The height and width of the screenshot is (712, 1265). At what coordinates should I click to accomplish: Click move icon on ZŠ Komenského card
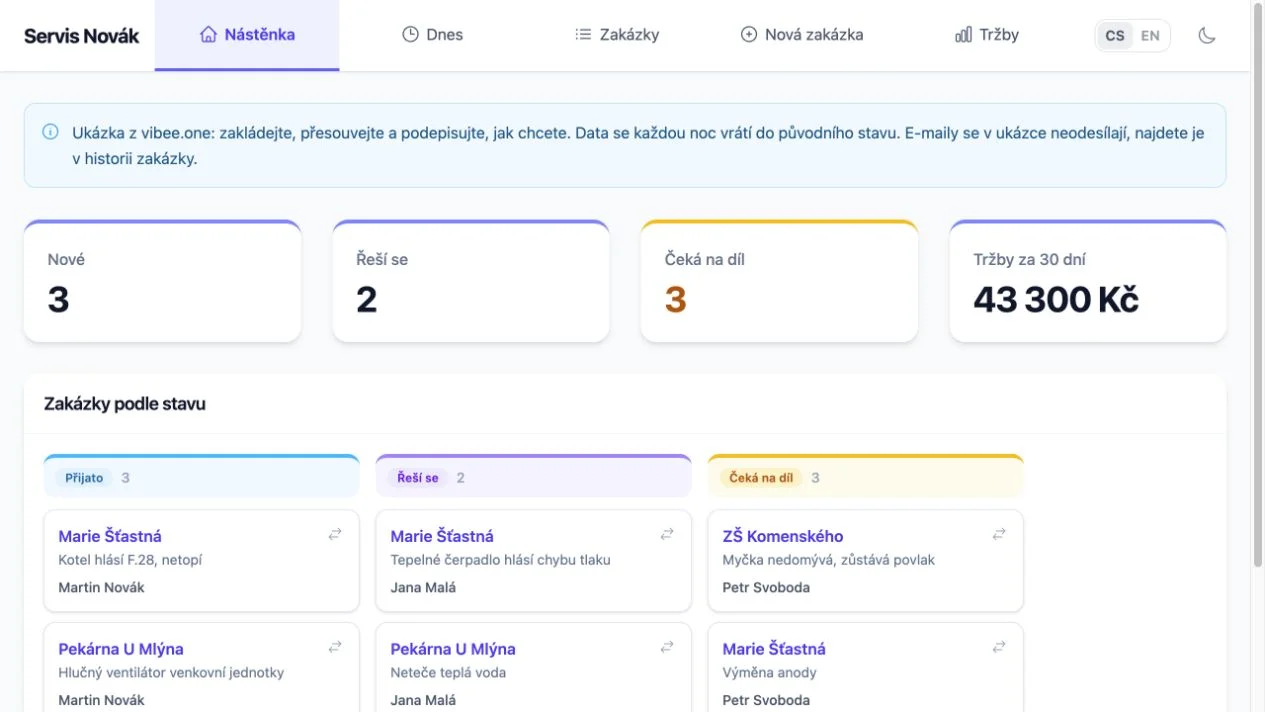coord(999,535)
